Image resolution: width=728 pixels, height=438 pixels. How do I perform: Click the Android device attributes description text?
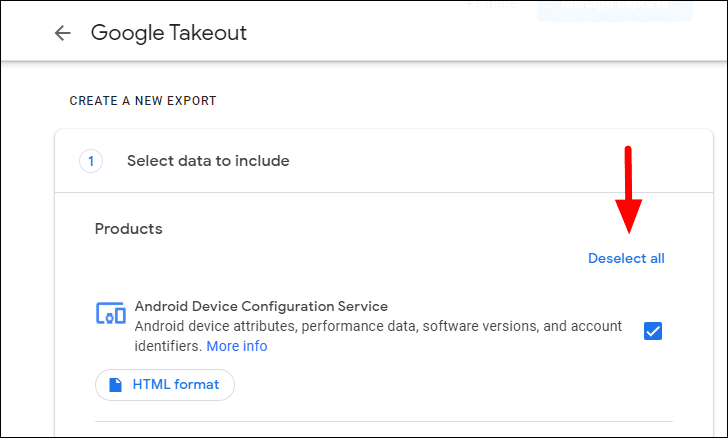pyautogui.click(x=378, y=326)
